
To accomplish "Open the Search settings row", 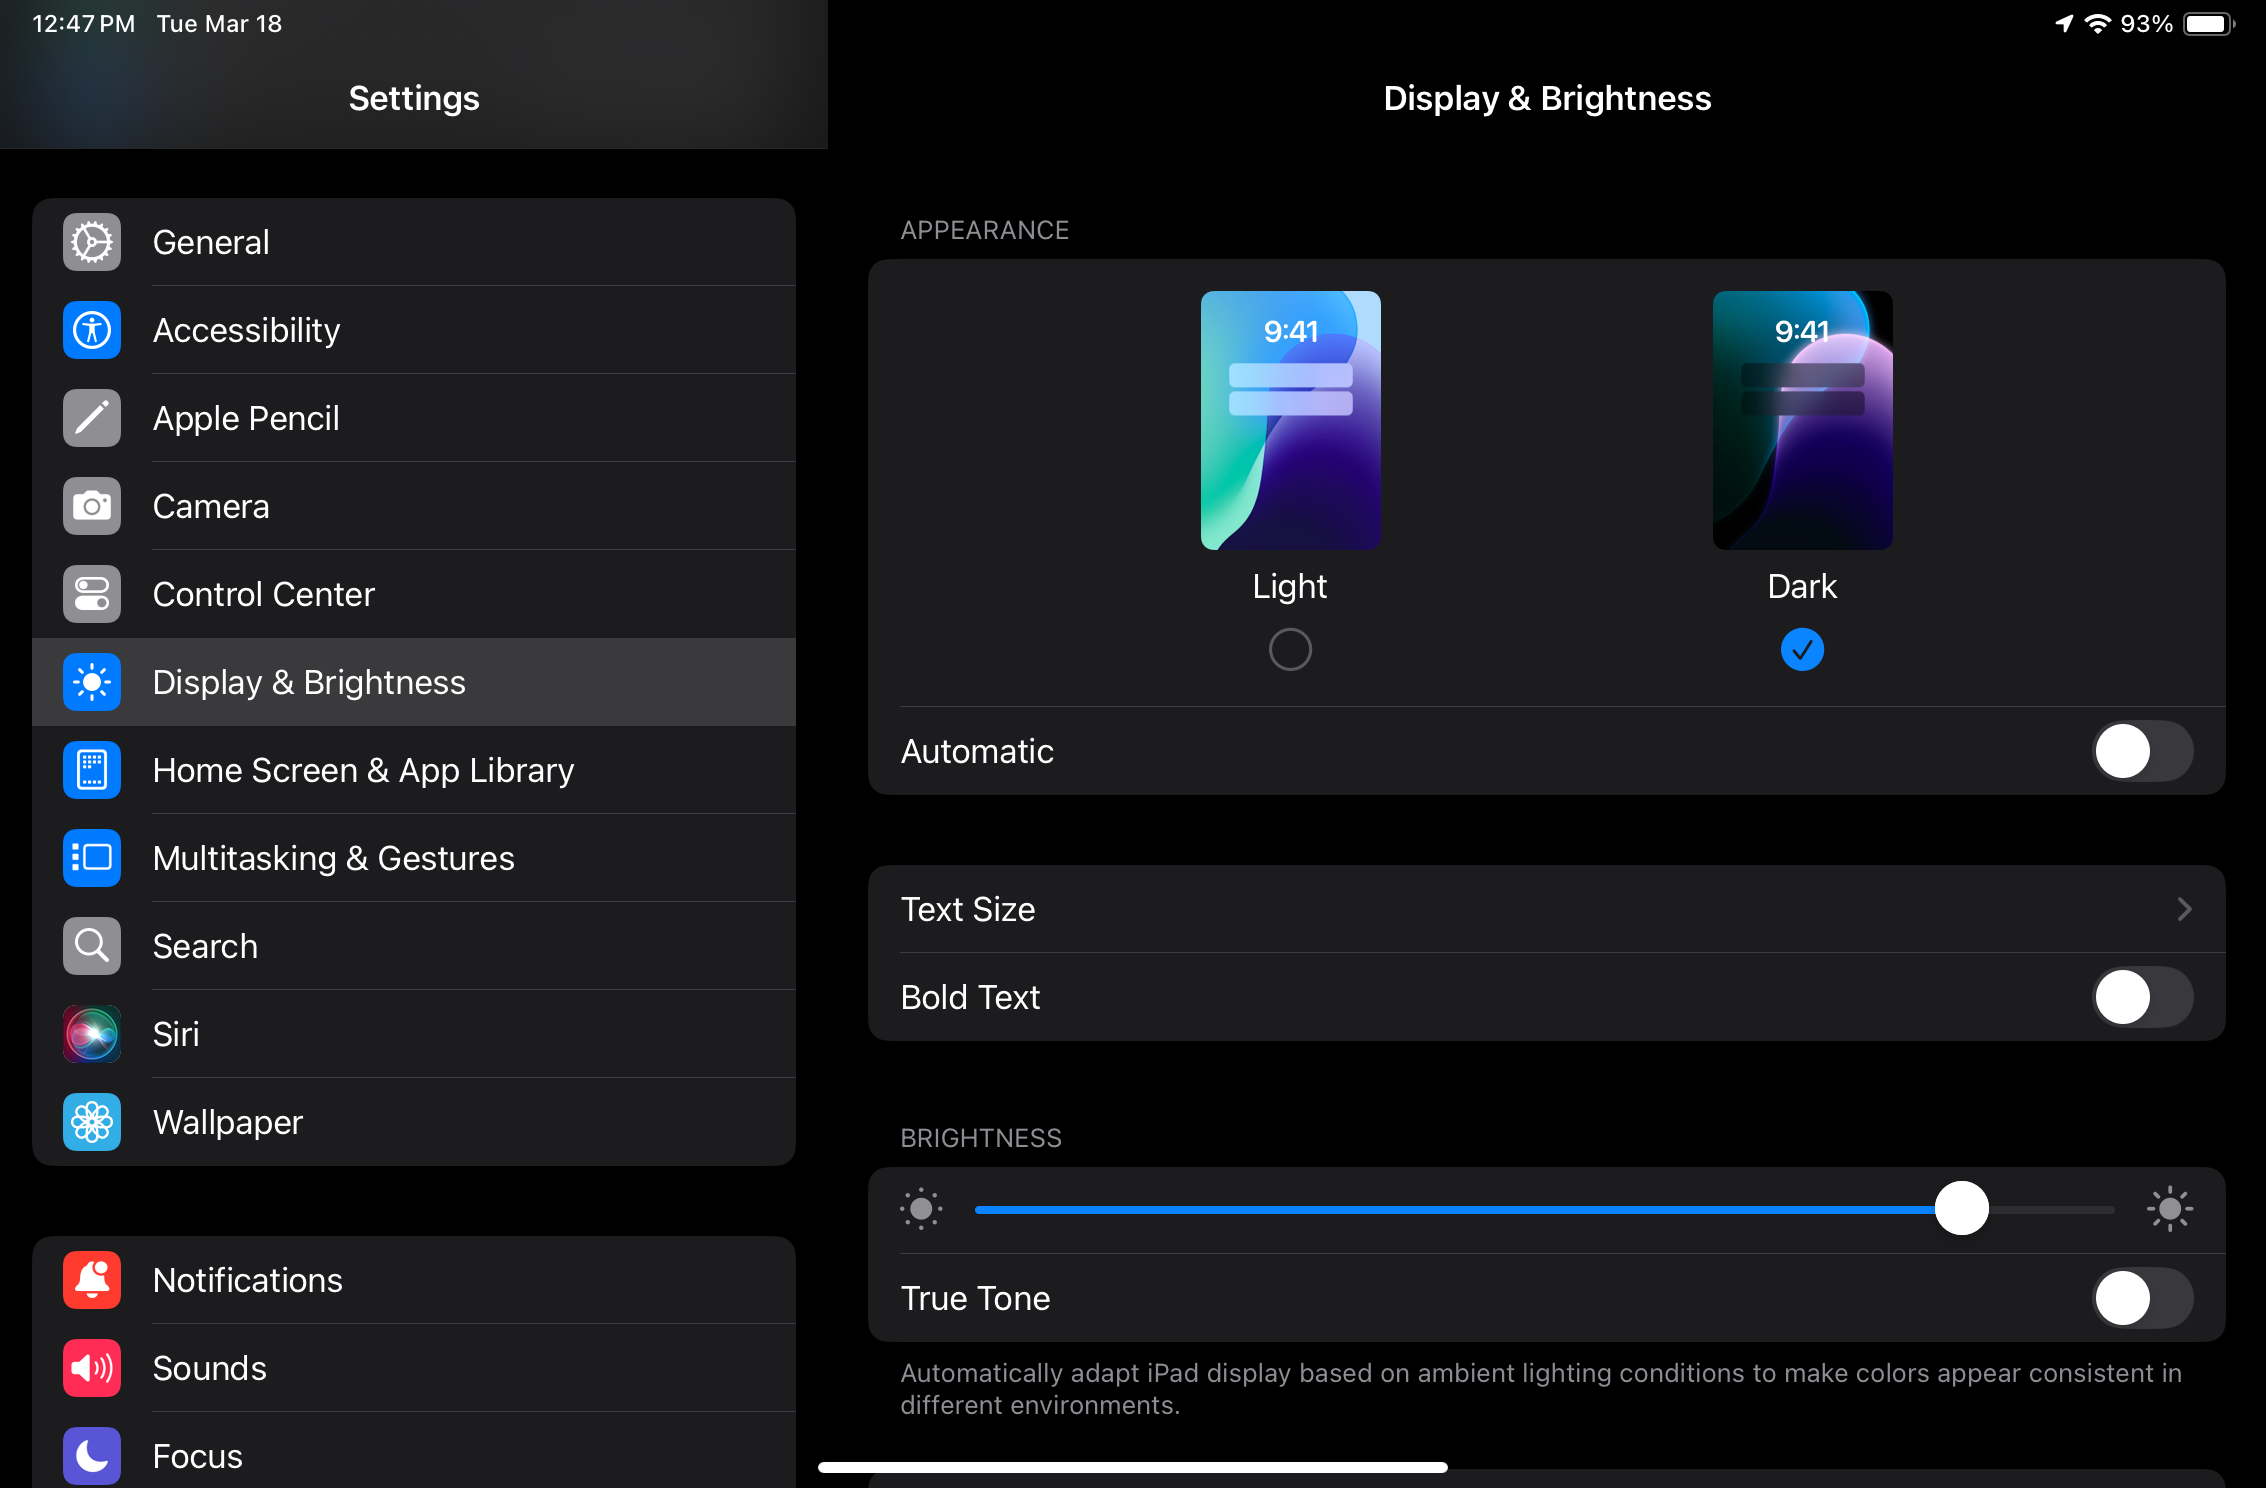I will click(x=206, y=946).
